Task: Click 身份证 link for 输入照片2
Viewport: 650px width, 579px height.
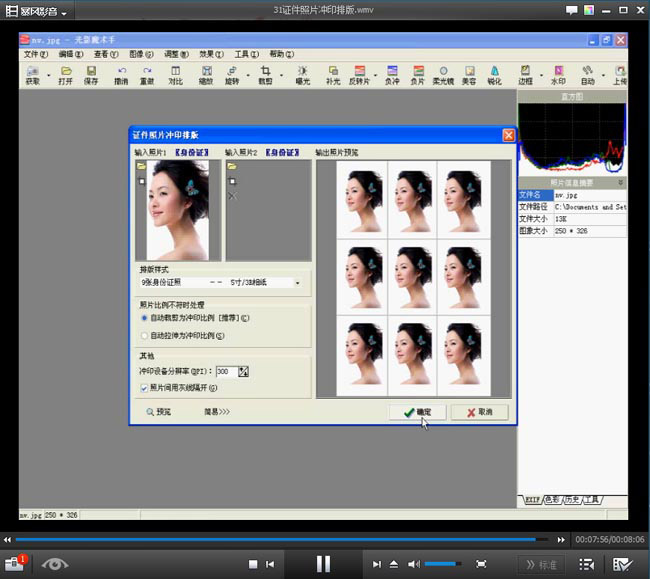Action: click(x=282, y=153)
